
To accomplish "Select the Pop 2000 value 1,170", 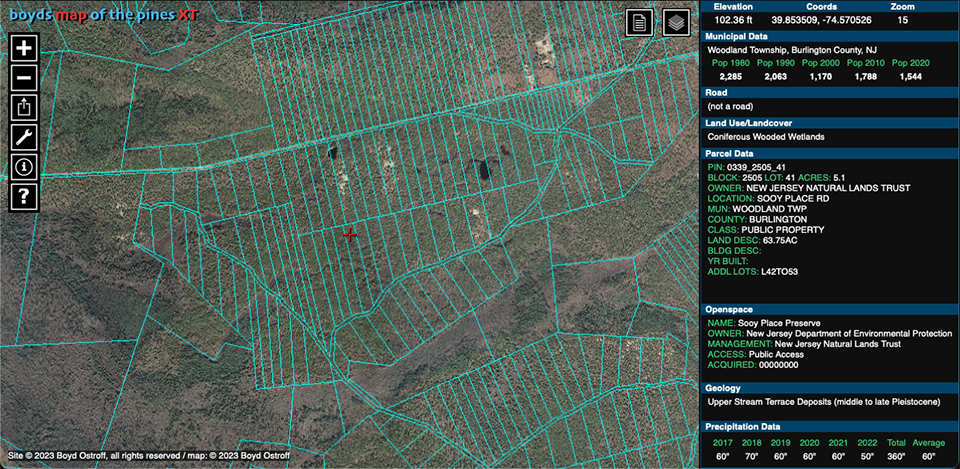I will (819, 77).
